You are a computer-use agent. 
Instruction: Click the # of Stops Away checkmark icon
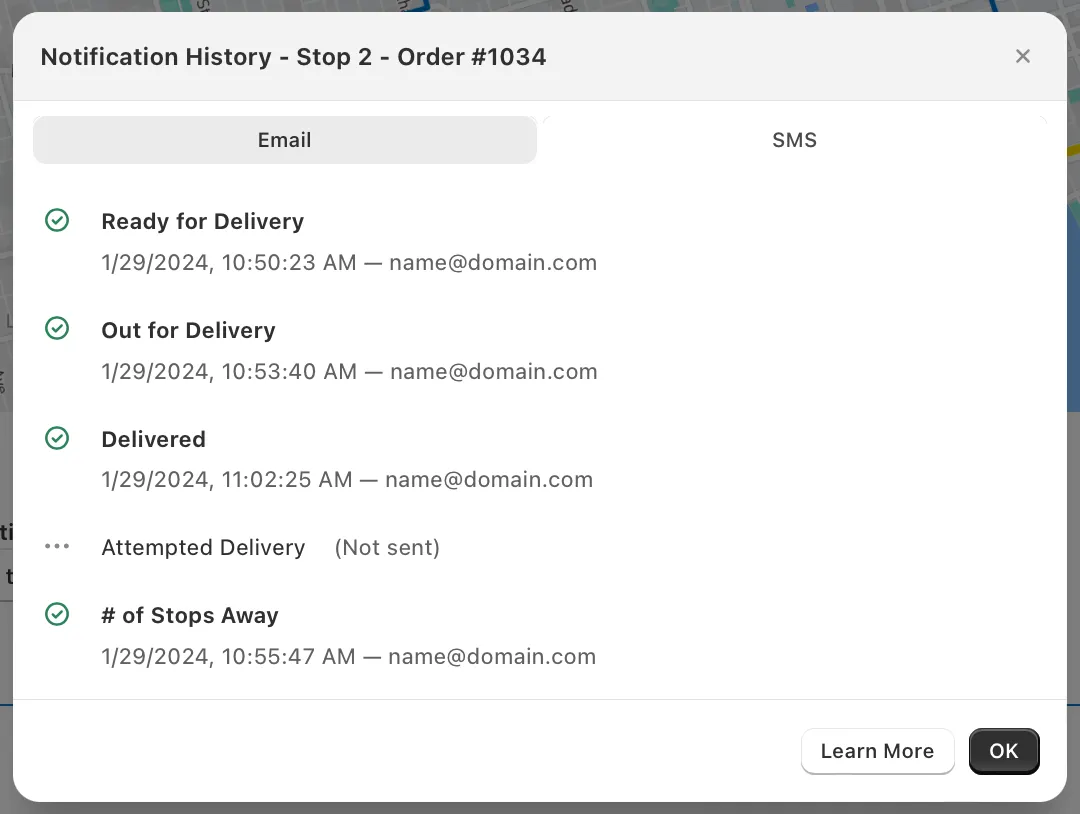tap(57, 614)
